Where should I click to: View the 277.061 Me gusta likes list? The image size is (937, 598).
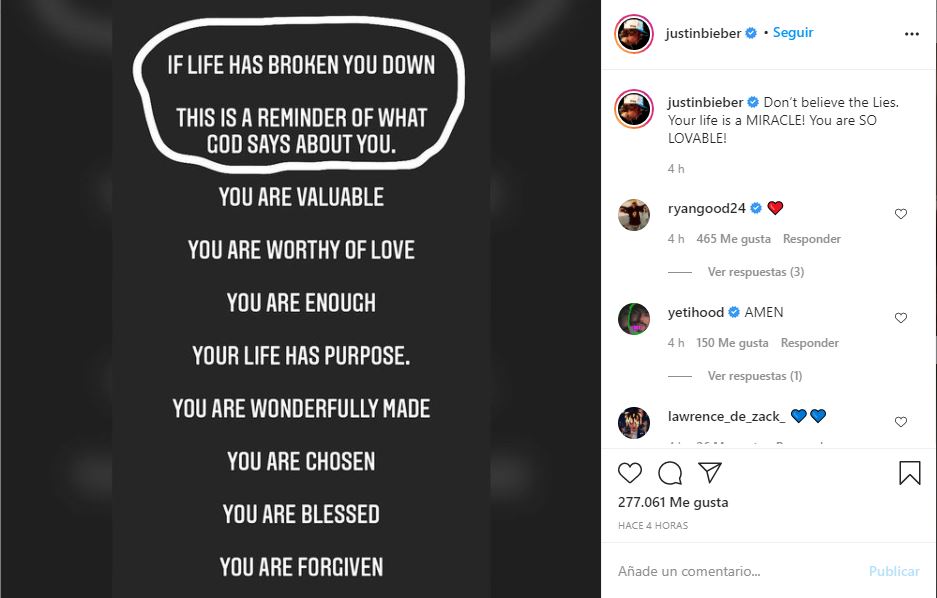coord(673,502)
